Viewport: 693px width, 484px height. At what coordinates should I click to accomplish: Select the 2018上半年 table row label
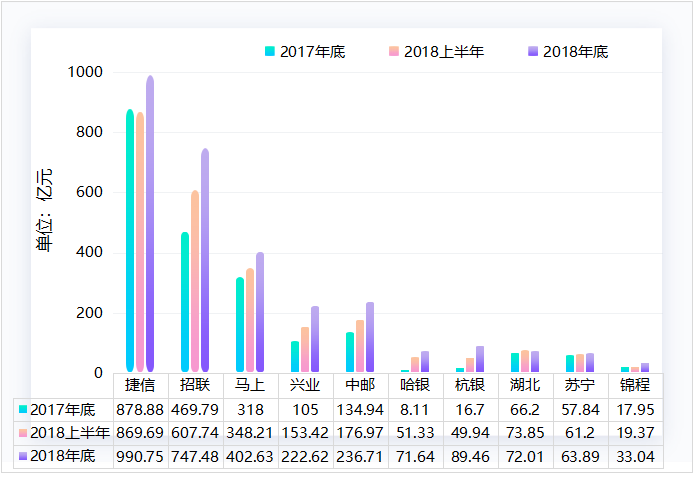pos(63,433)
